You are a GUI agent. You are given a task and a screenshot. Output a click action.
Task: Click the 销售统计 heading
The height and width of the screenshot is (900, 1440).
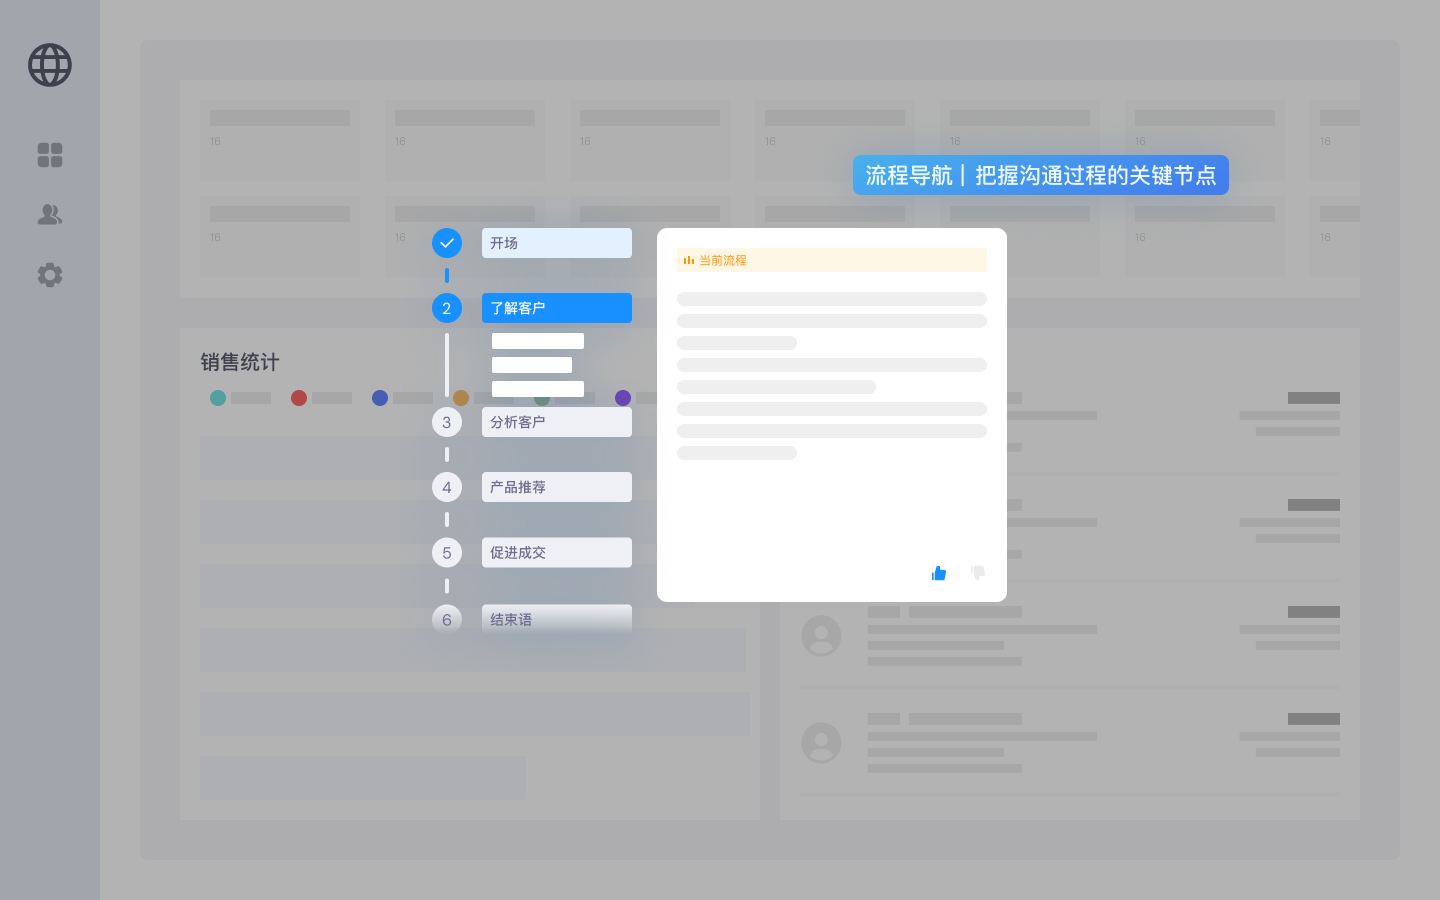(x=240, y=362)
